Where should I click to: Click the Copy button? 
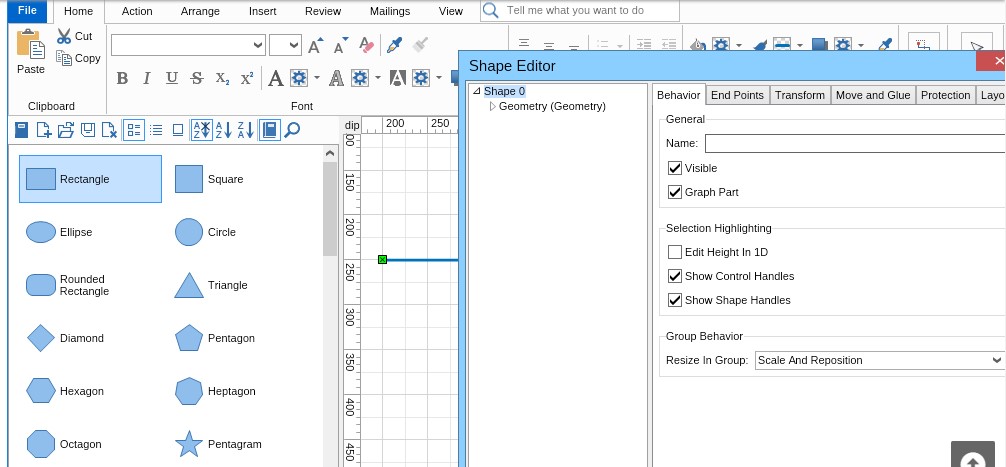[79, 58]
